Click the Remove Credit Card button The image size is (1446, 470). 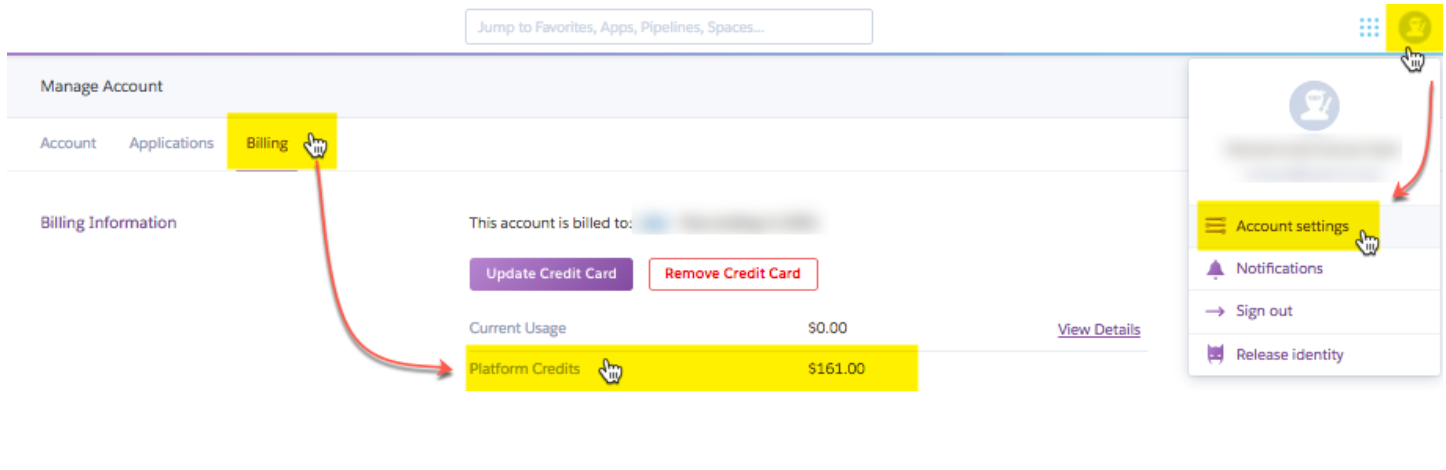[x=733, y=274]
